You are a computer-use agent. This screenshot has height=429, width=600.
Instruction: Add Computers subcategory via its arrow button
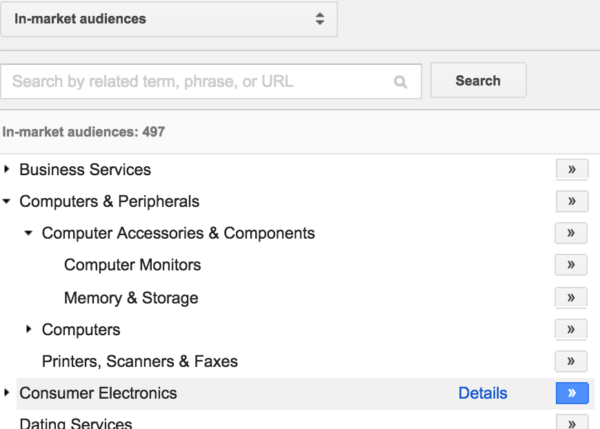click(x=571, y=329)
